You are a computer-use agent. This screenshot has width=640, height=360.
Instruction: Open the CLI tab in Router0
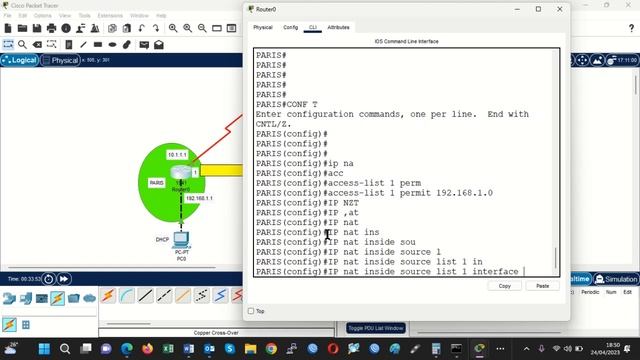pos(313,27)
